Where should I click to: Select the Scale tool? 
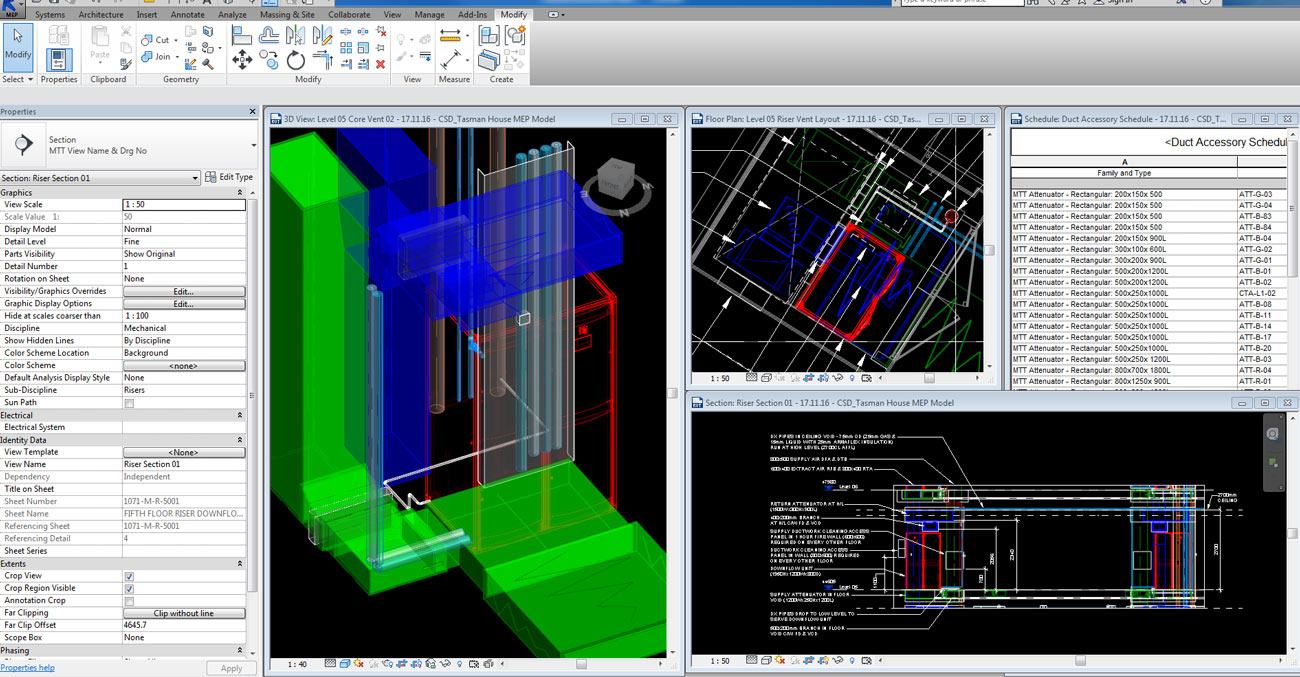tap(363, 48)
